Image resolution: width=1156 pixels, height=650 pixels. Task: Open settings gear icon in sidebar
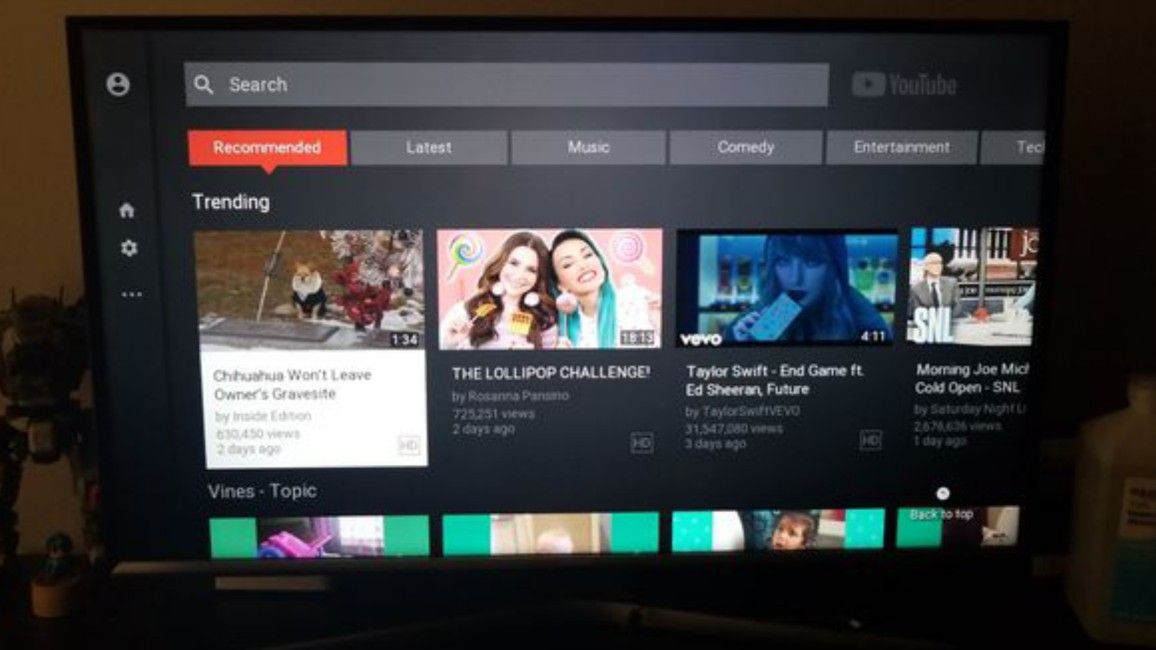coord(129,248)
